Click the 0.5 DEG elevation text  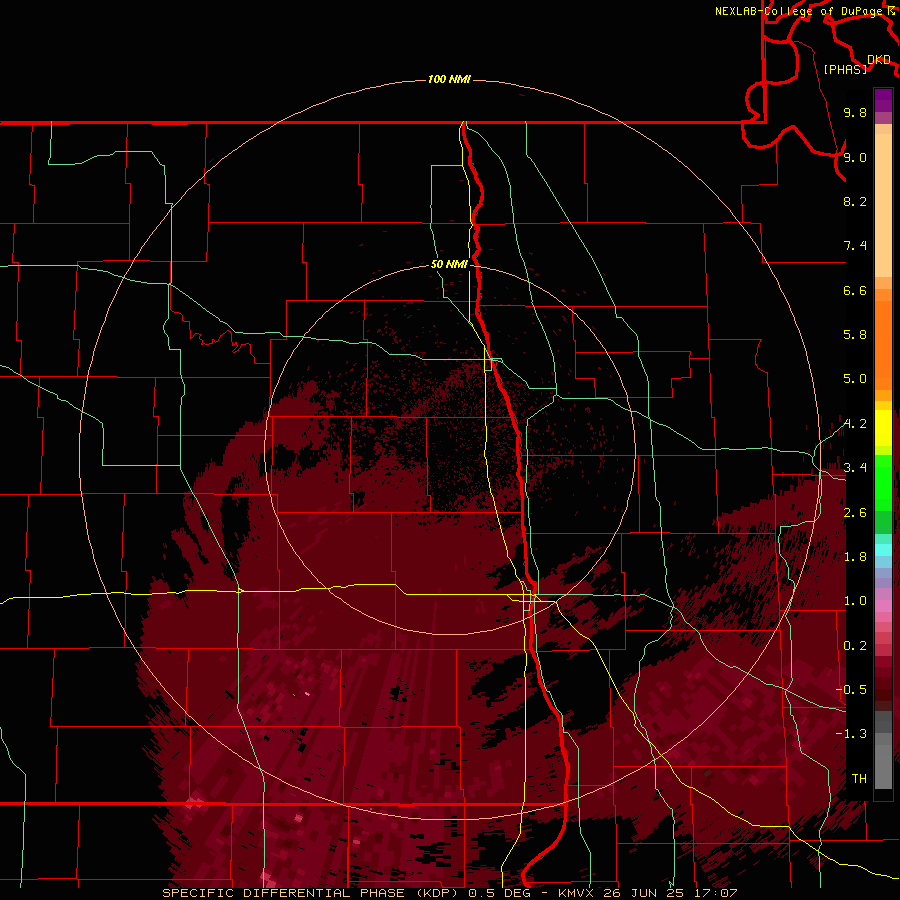coord(497,893)
